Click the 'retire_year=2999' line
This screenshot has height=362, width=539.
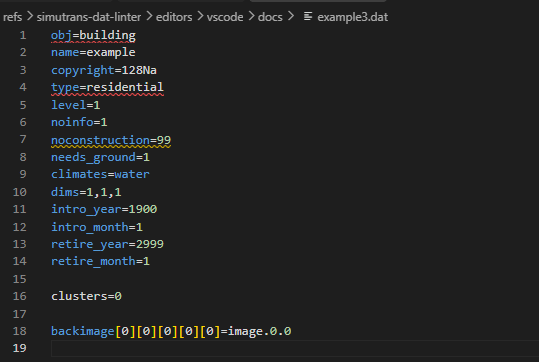tap(107, 244)
